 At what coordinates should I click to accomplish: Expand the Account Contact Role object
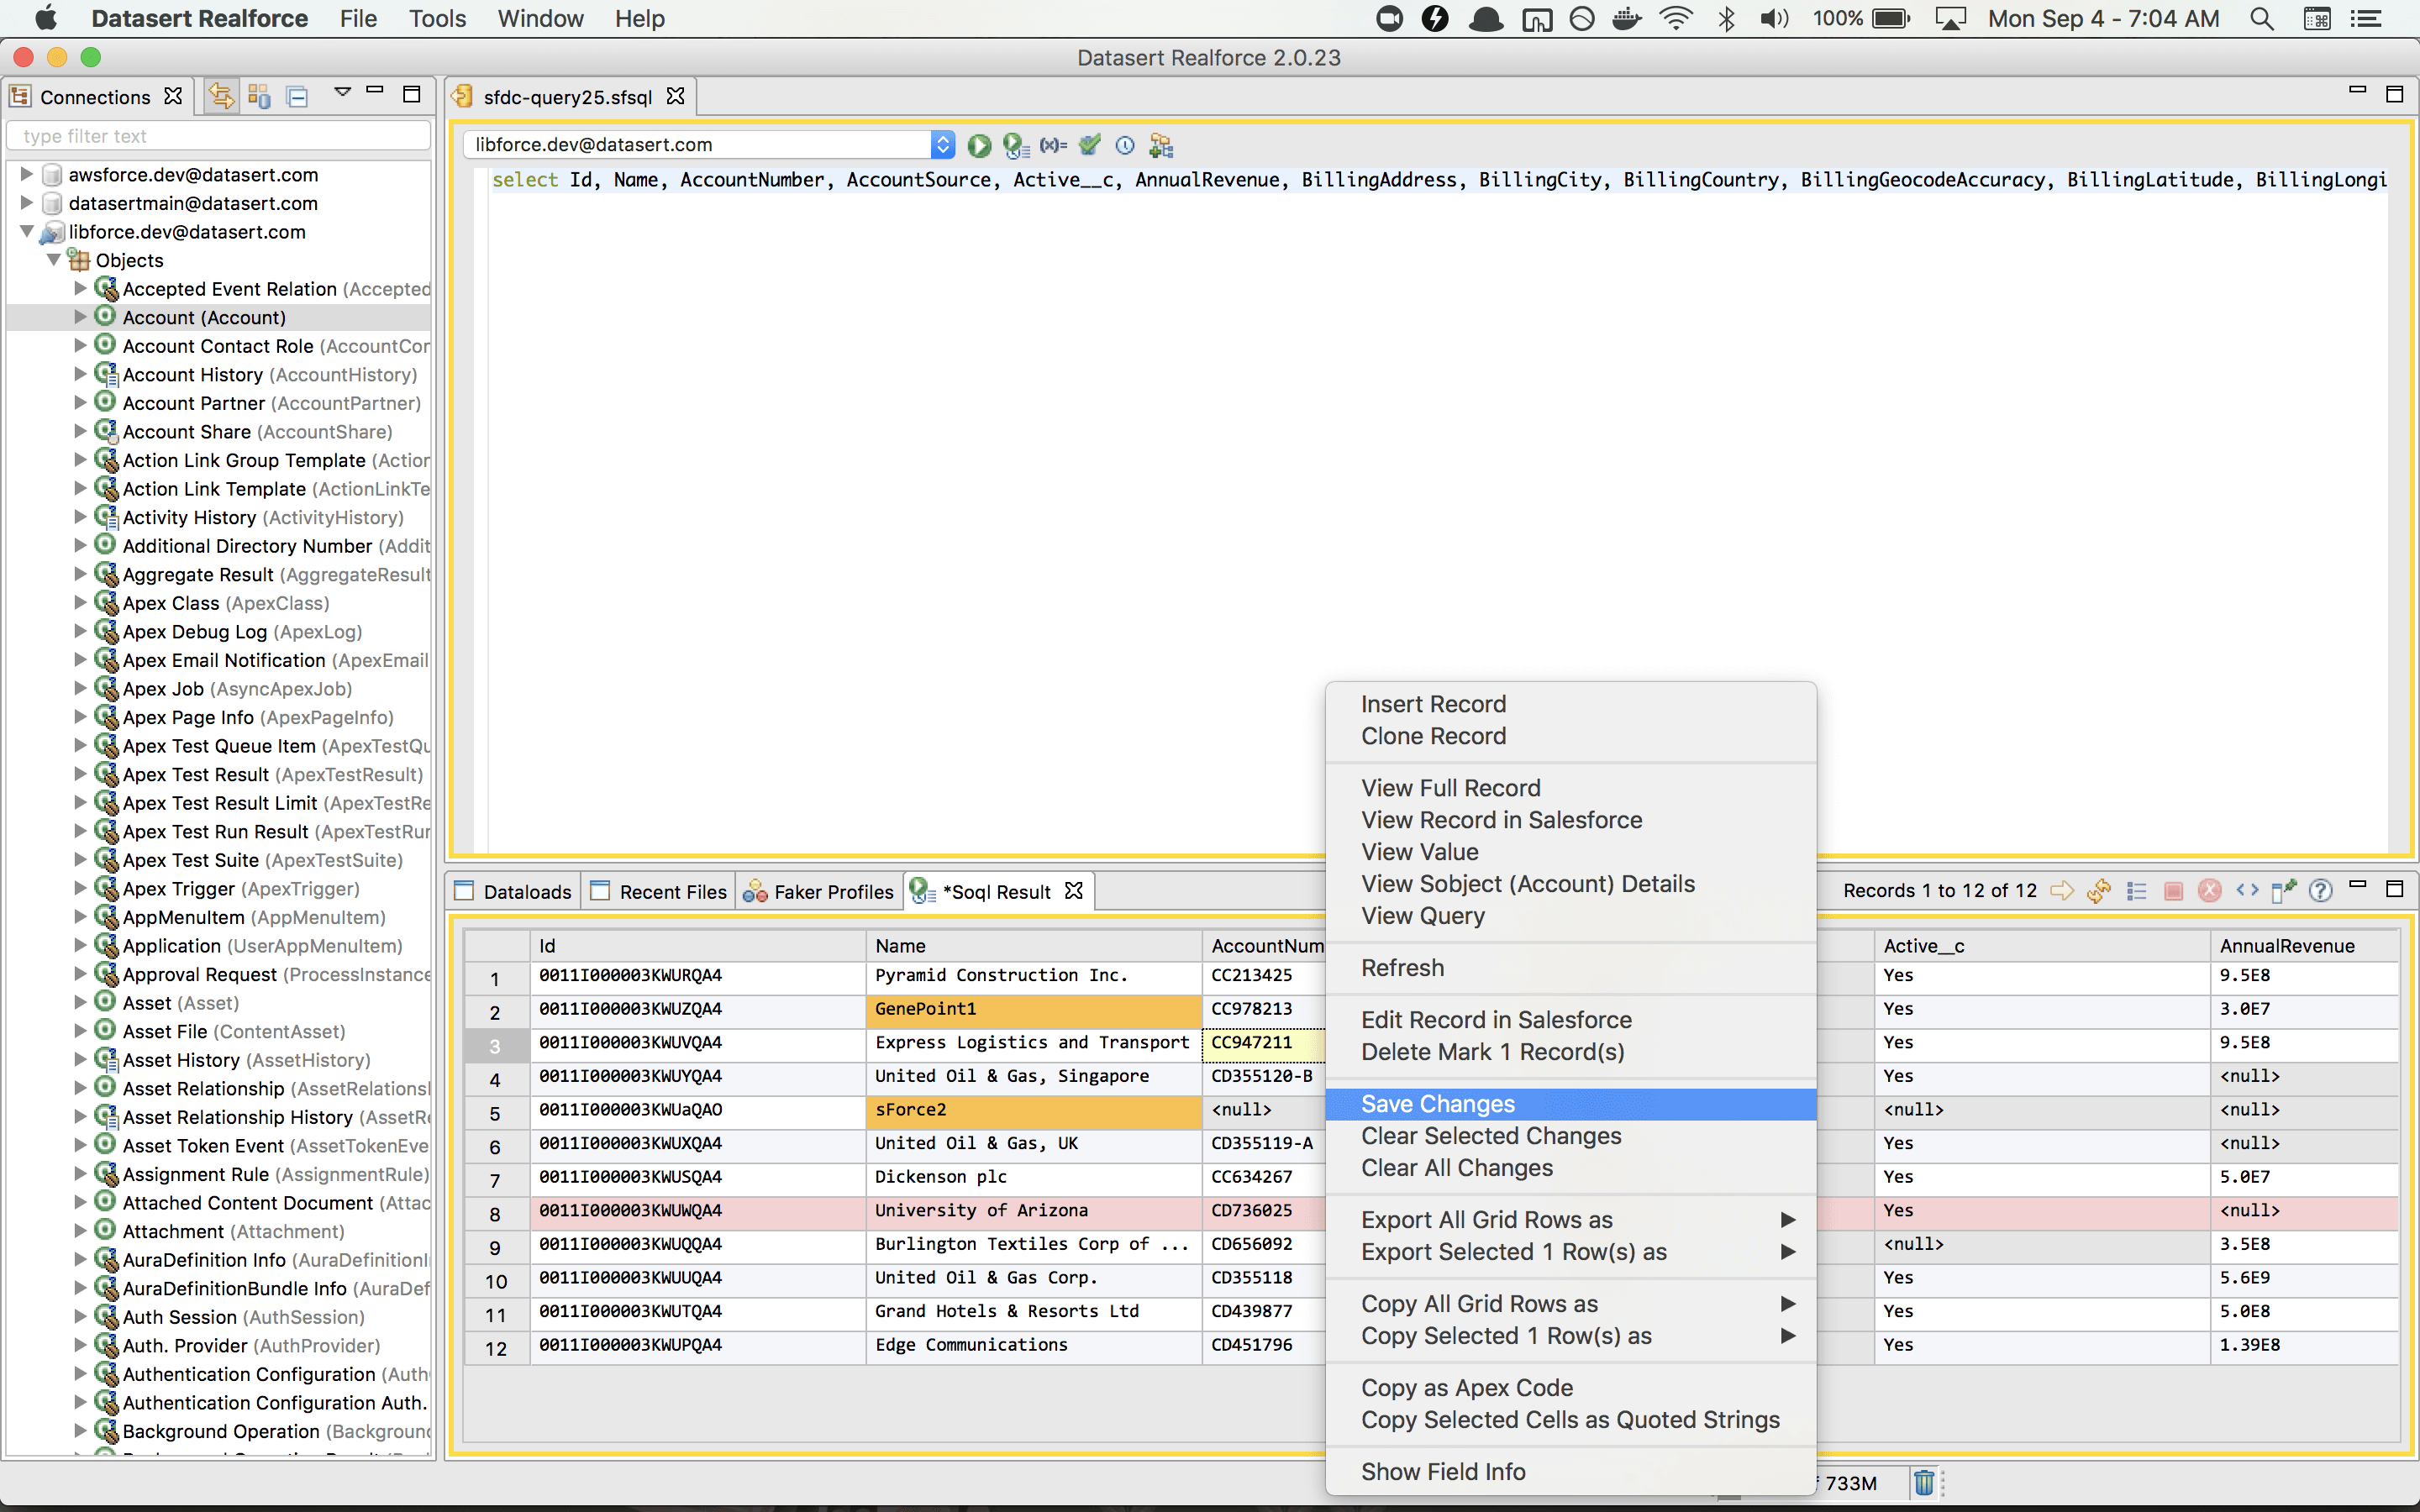pos(79,346)
